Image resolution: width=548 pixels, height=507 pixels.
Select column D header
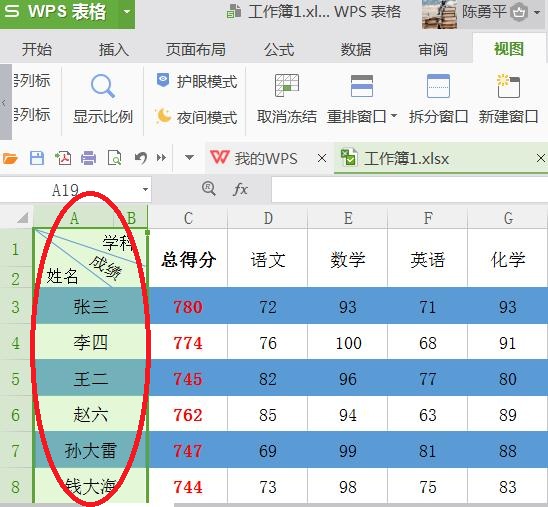click(268, 218)
